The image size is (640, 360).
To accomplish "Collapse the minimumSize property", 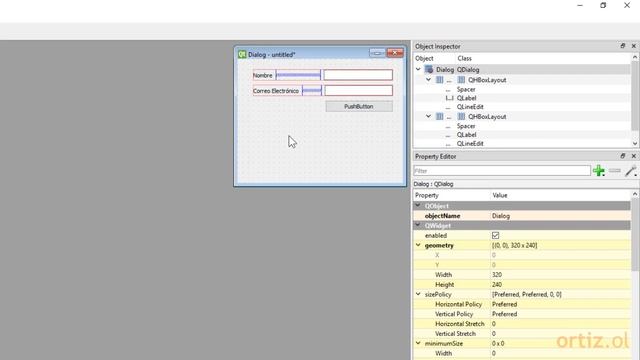I will click(418, 343).
